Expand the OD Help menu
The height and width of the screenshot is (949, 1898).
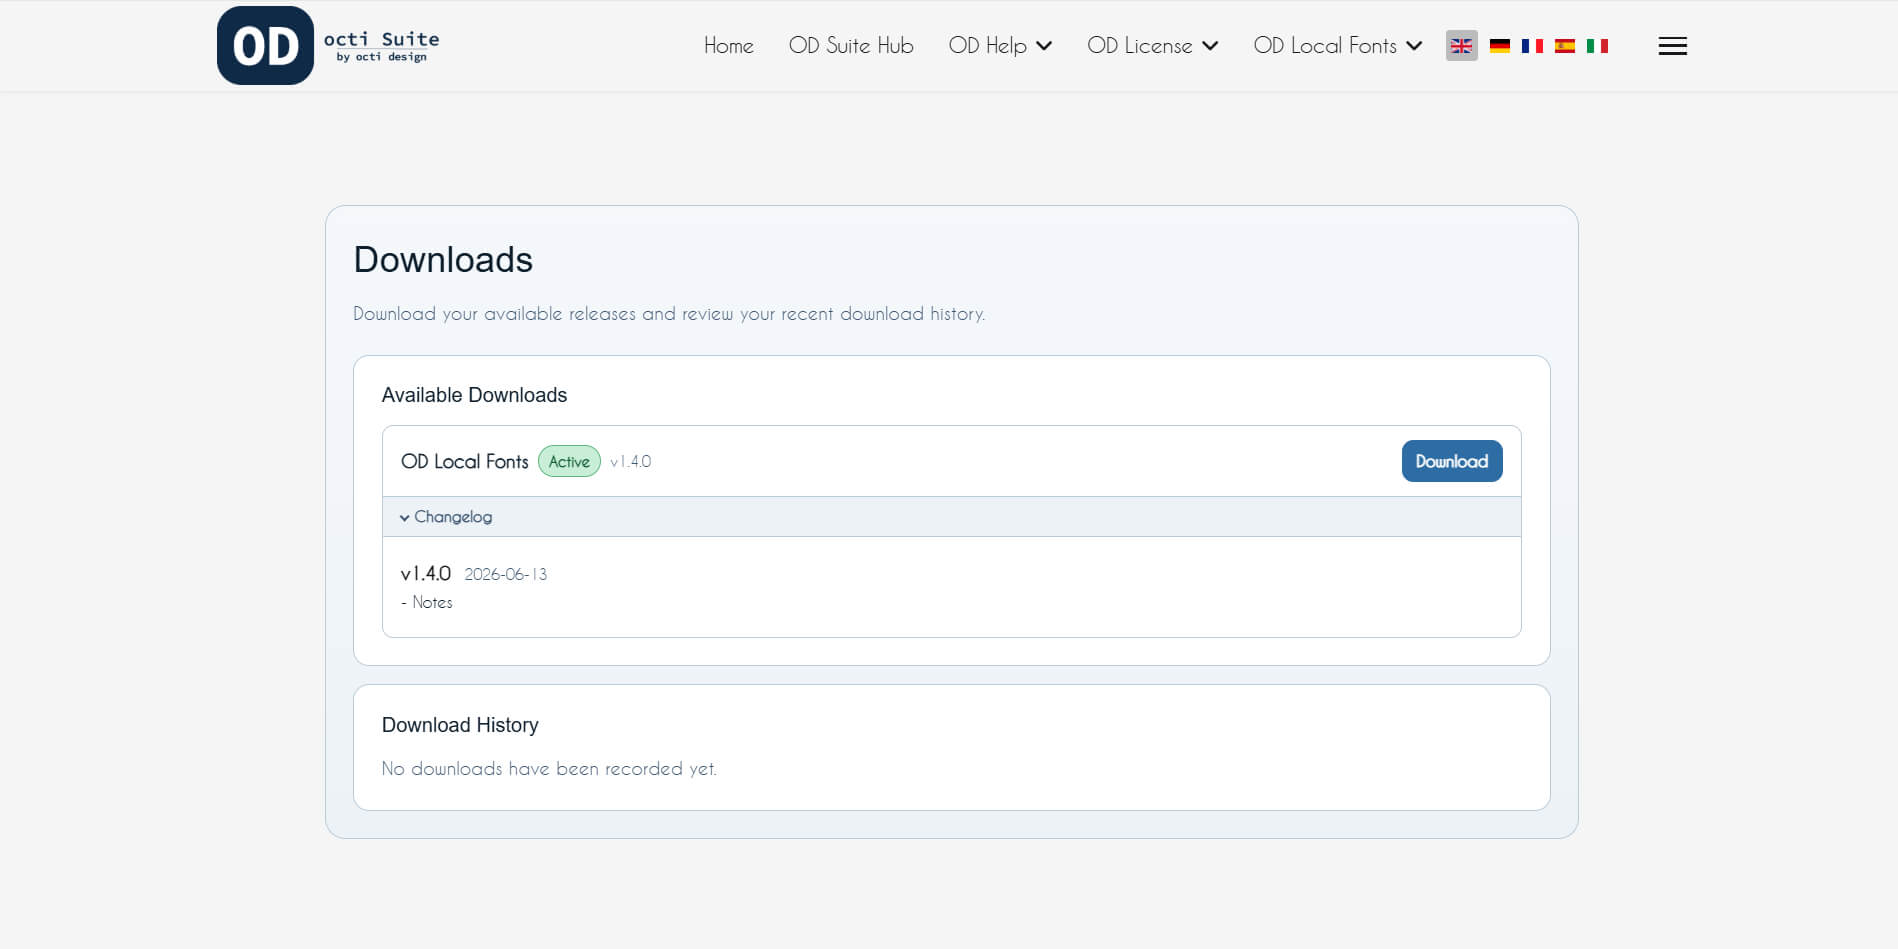point(1000,46)
